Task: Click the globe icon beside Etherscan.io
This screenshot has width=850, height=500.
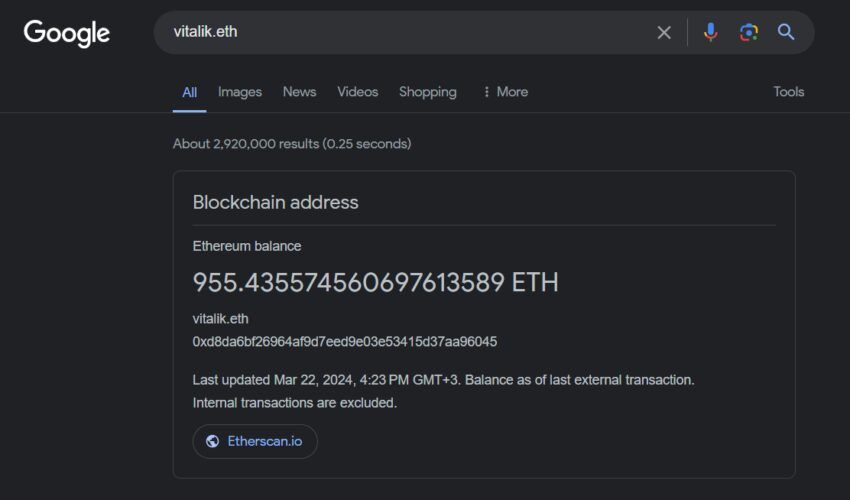Action: pos(212,441)
